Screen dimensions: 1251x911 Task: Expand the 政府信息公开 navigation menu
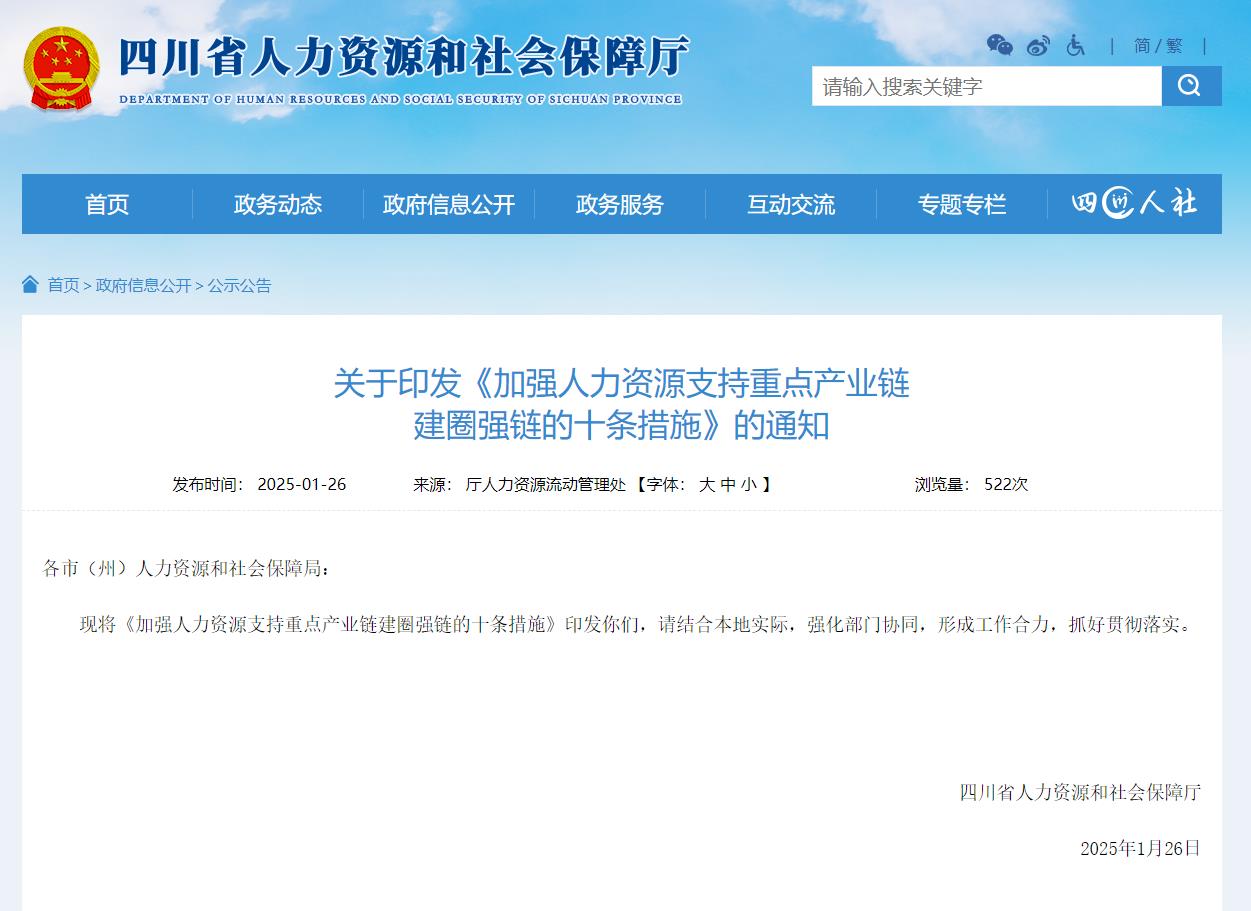449,204
